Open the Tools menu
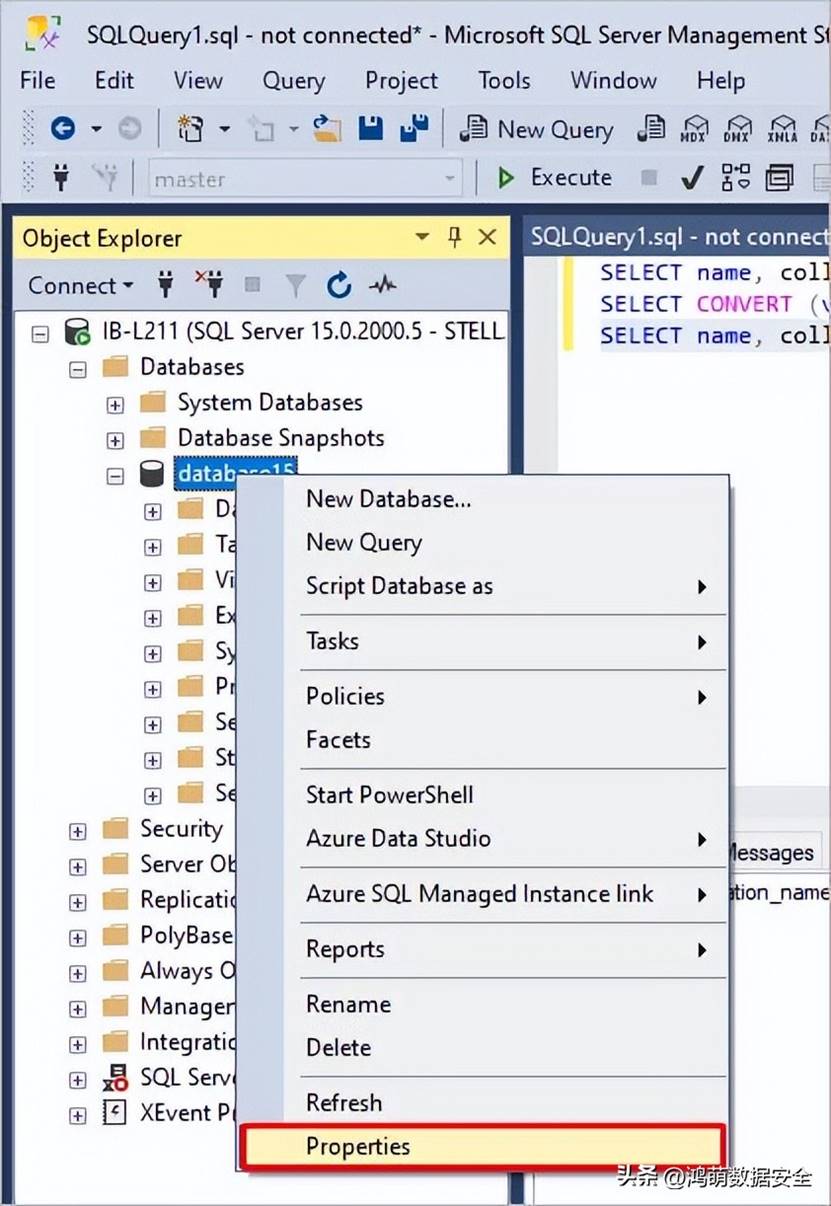Image resolution: width=831 pixels, height=1206 pixels. tap(504, 80)
